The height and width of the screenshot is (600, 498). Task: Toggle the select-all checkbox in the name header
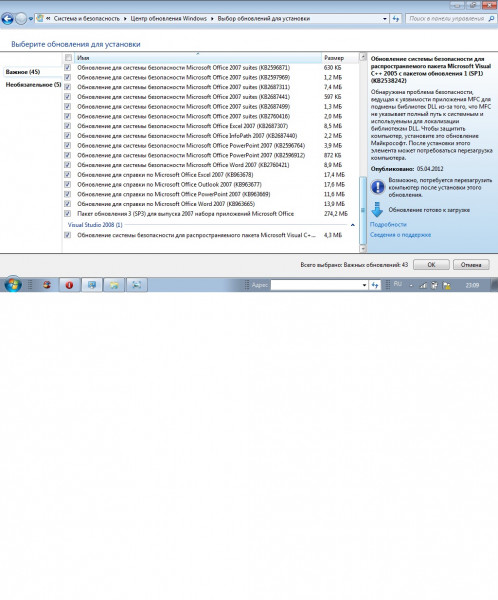point(69,58)
